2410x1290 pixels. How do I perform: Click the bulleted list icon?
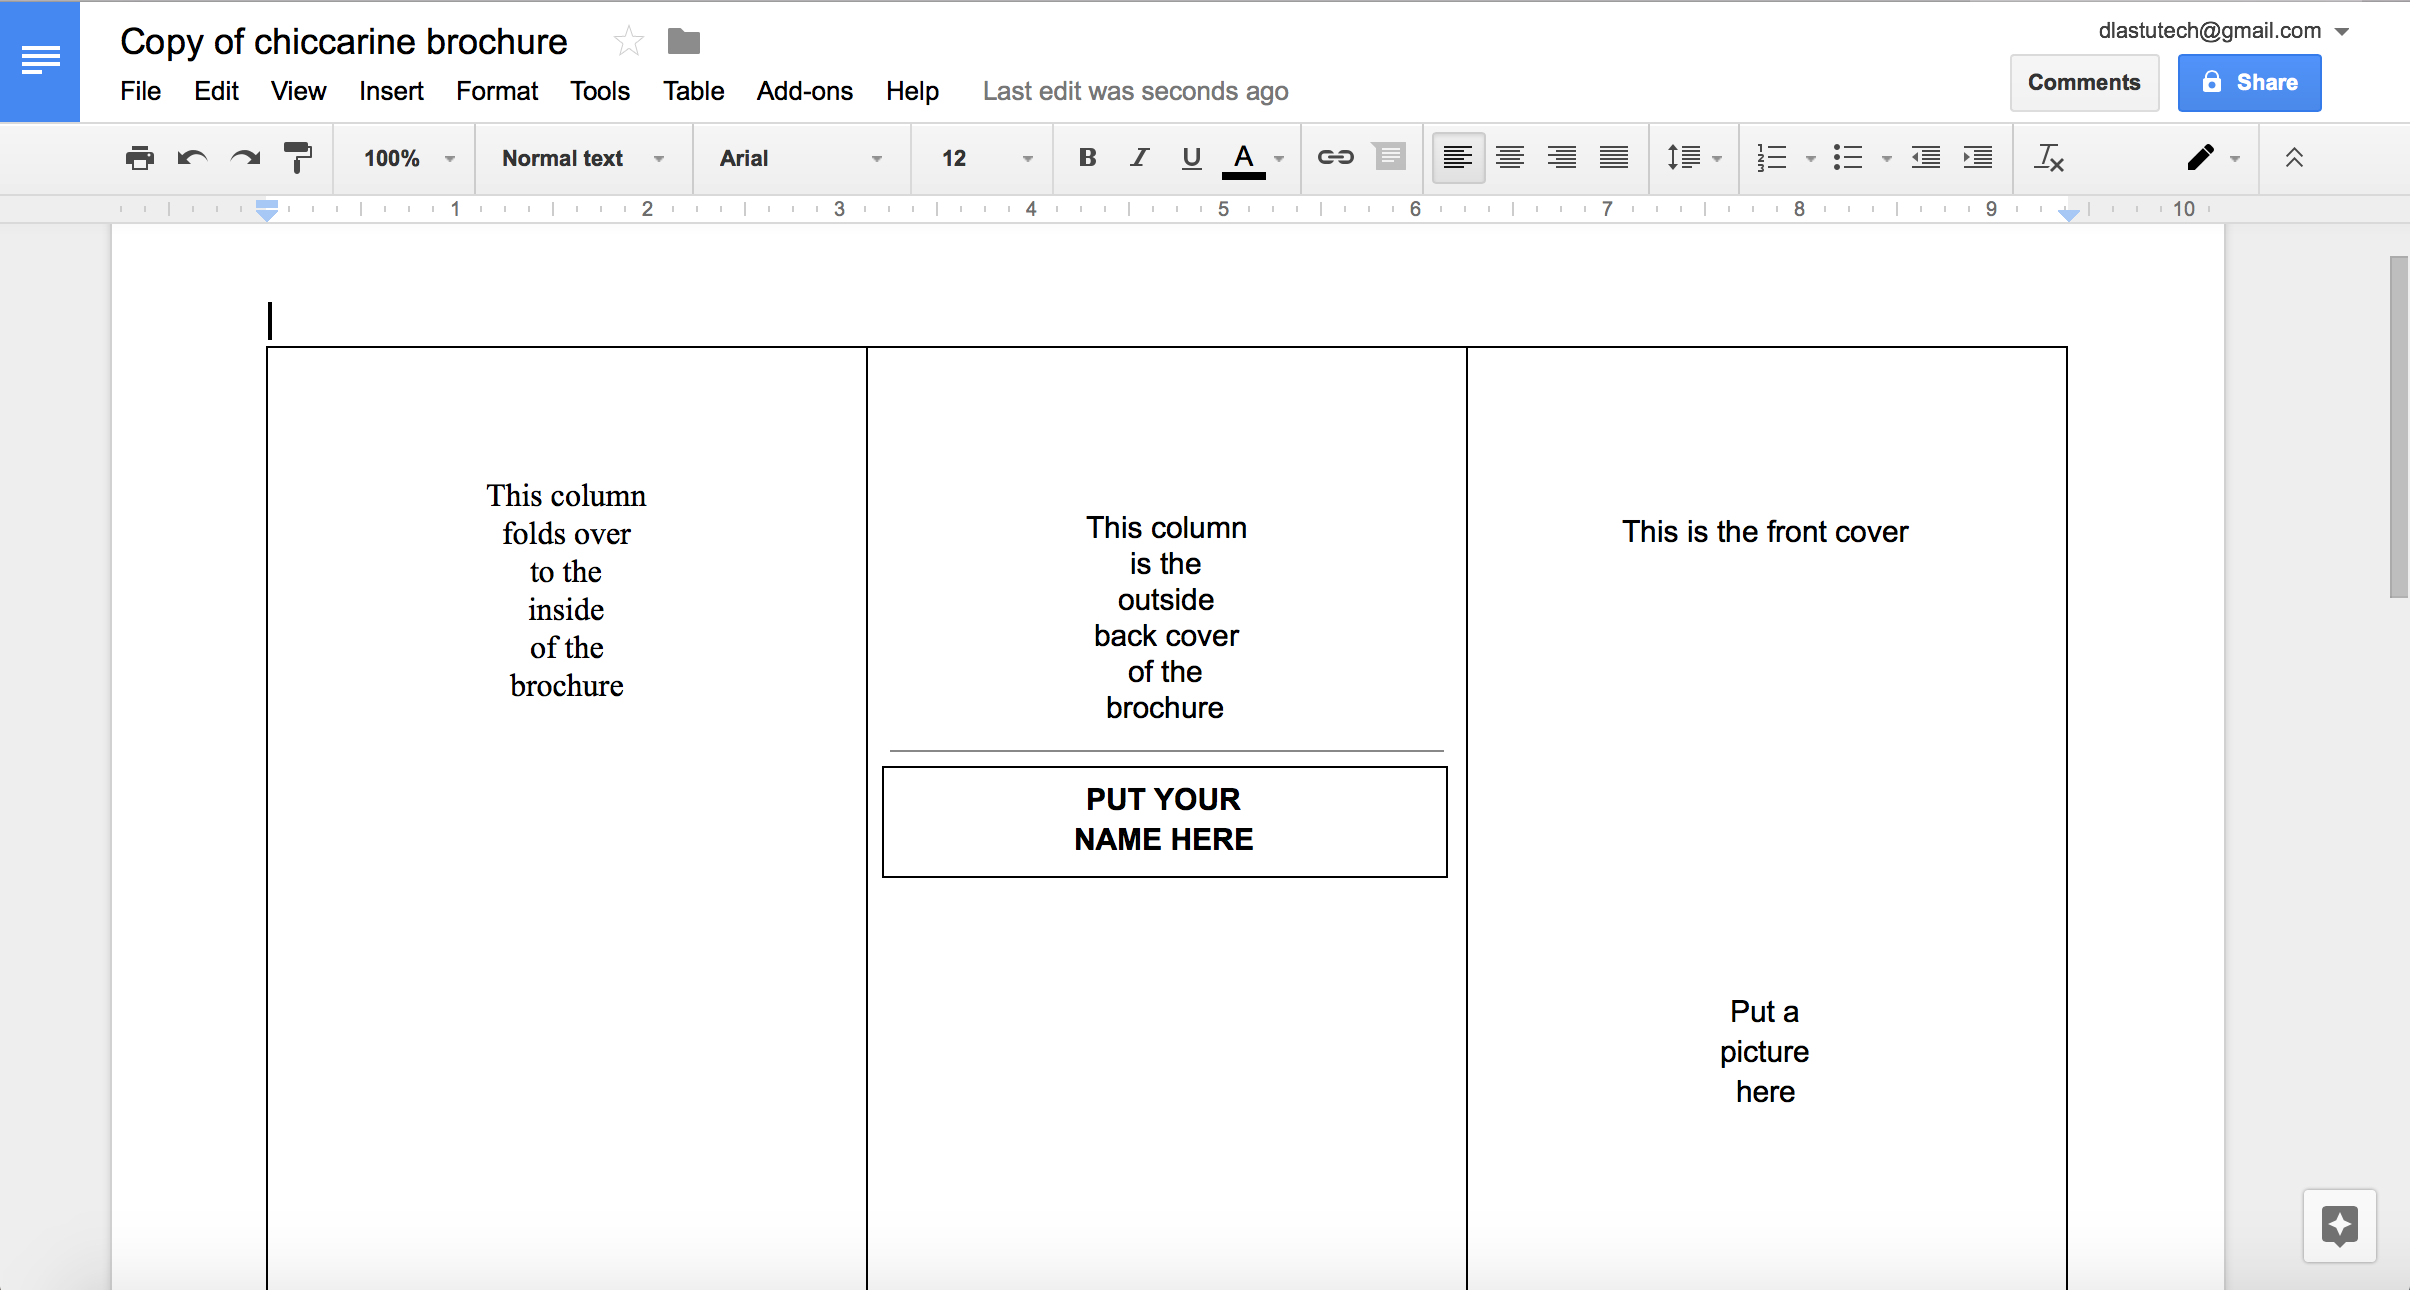pyautogui.click(x=1847, y=159)
